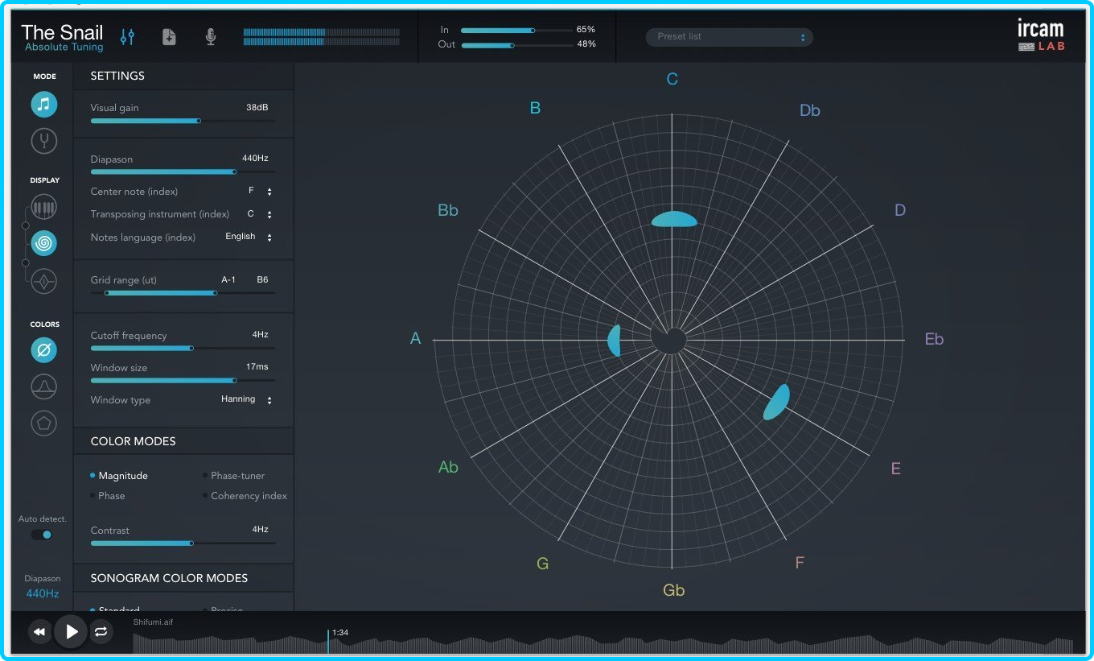Open the Notes language English dropdown
Image resolution: width=1094 pixels, height=661 pixels.
point(248,237)
